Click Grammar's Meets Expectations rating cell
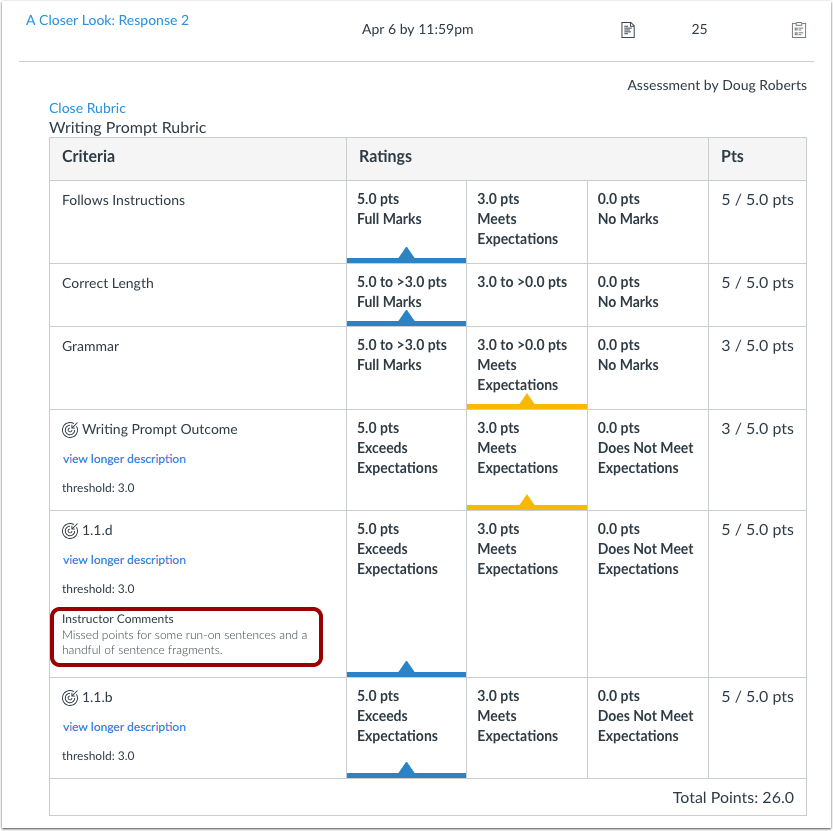The width and height of the screenshot is (833, 831). click(525, 365)
